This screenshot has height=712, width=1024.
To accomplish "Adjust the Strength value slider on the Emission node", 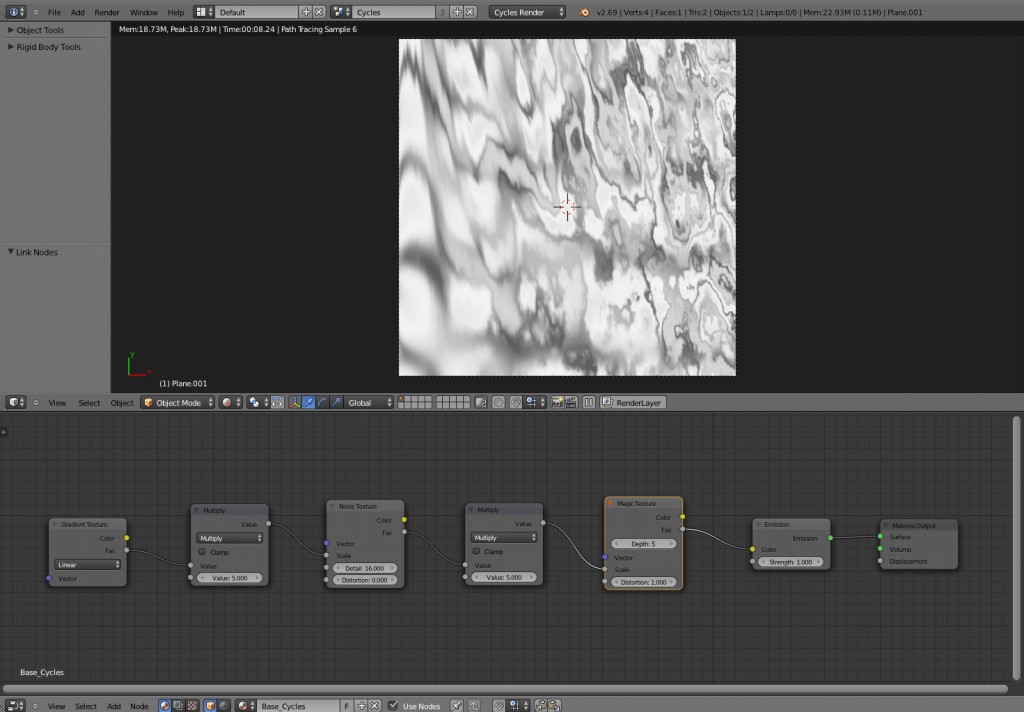I will [x=790, y=561].
